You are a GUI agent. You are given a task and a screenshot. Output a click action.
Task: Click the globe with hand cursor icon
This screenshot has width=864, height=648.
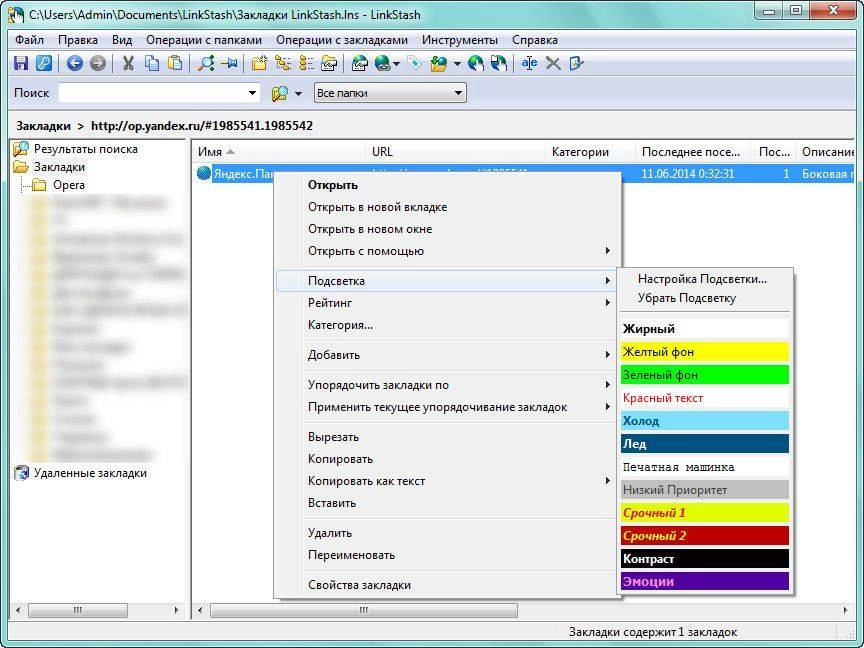476,63
